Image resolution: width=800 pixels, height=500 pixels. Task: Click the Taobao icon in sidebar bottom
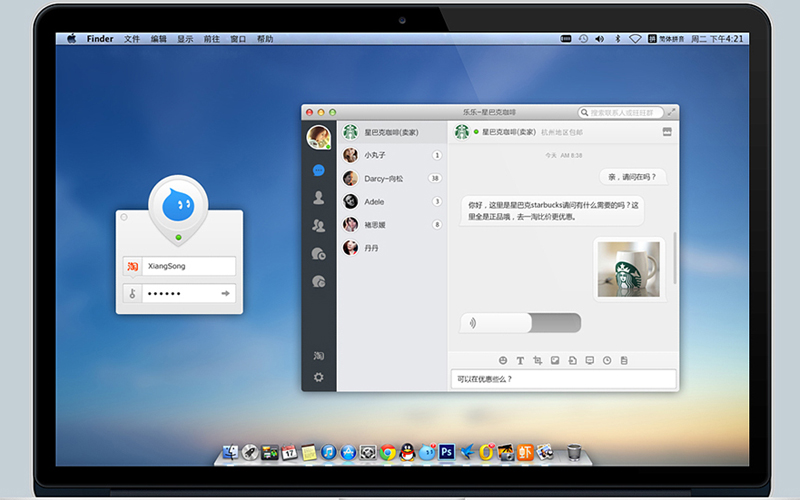coord(318,355)
